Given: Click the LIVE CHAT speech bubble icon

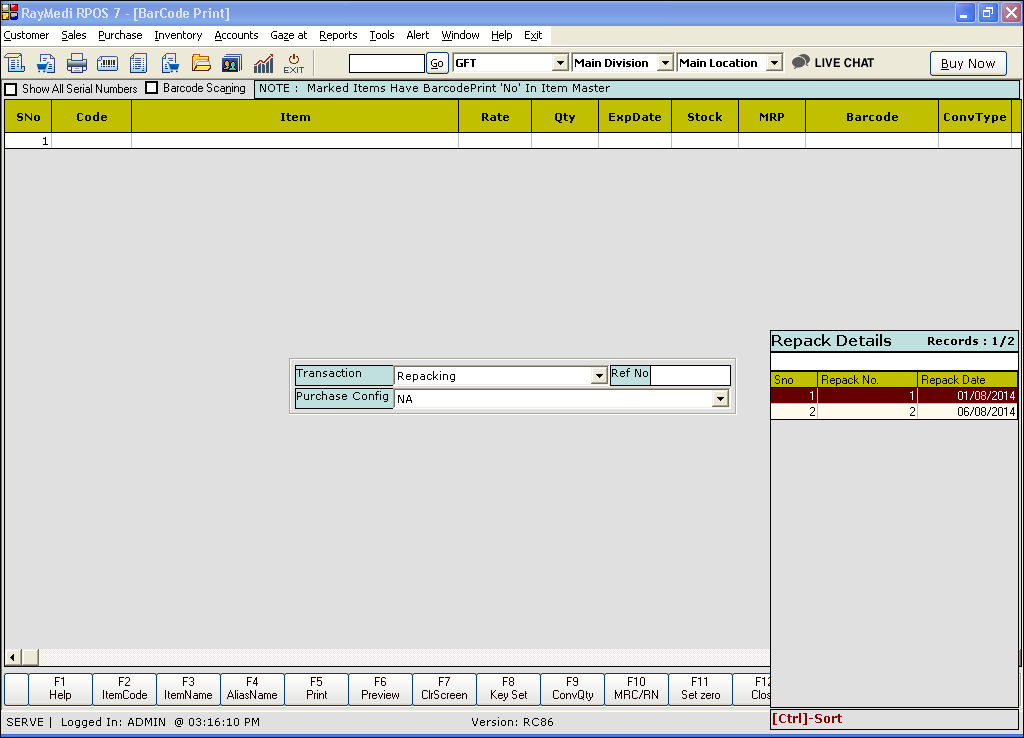Looking at the screenshot, I should 801,62.
